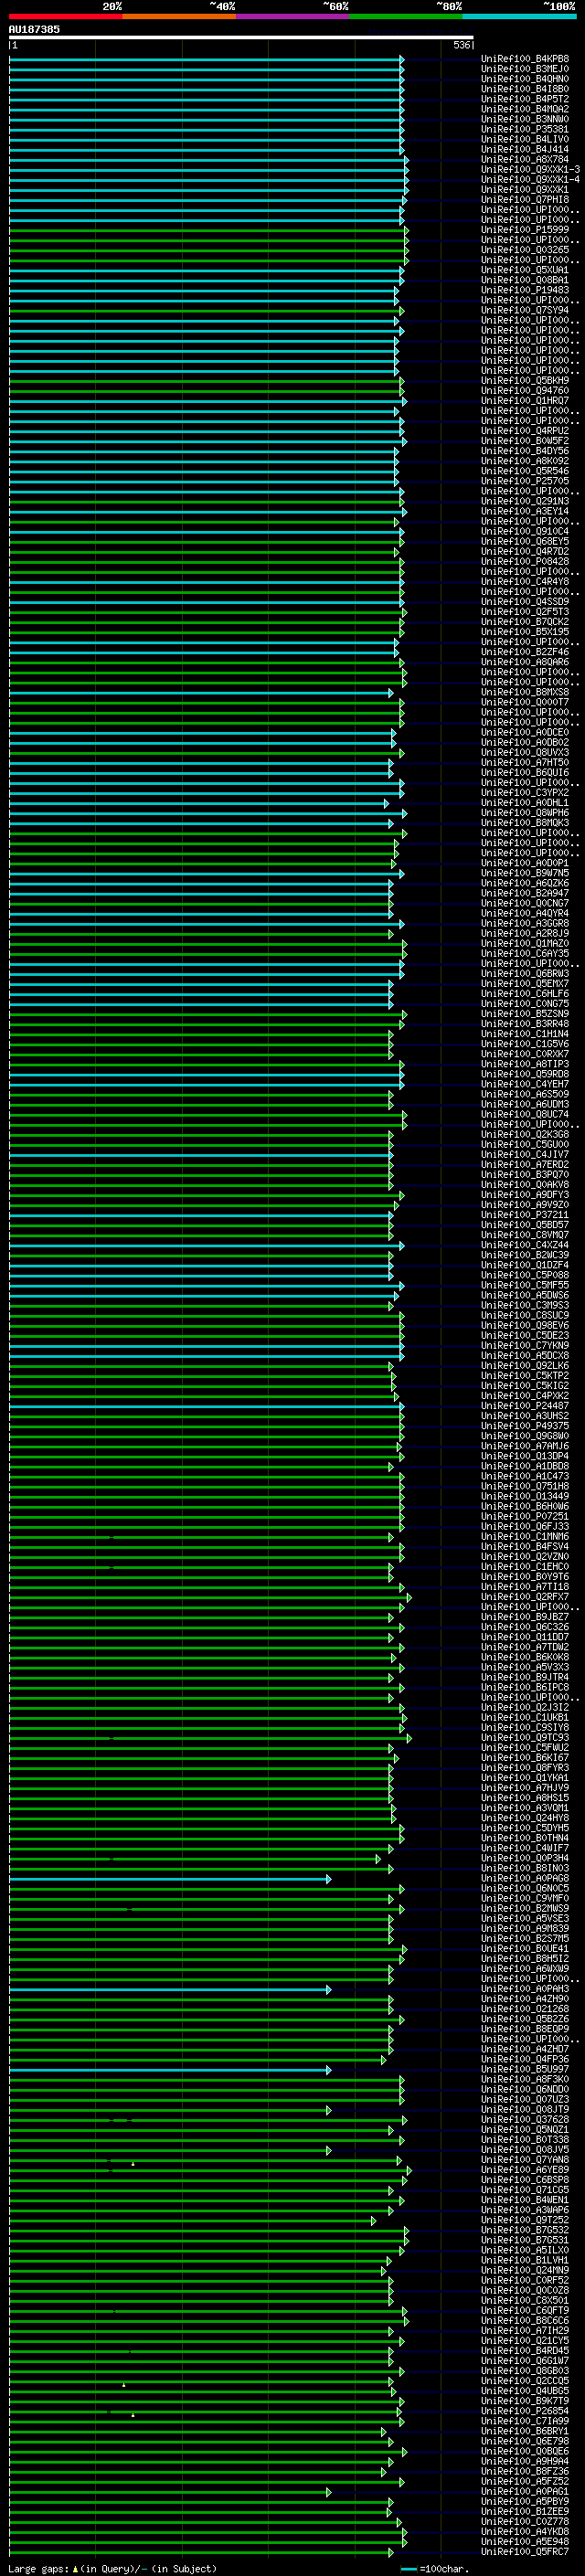
Task: Open hit UniRef100_B4J414
Action: click(x=524, y=149)
